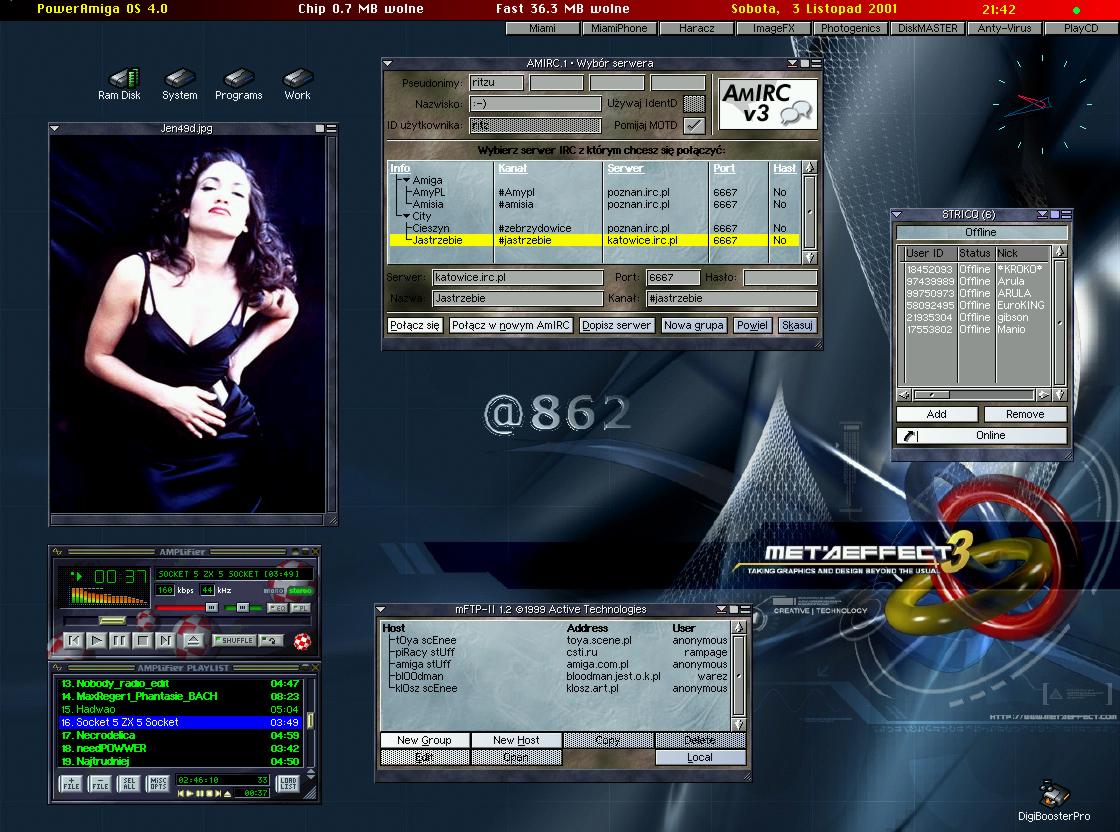Select the Hadwao track in playlist
The height and width of the screenshot is (832, 1120).
tap(180, 709)
